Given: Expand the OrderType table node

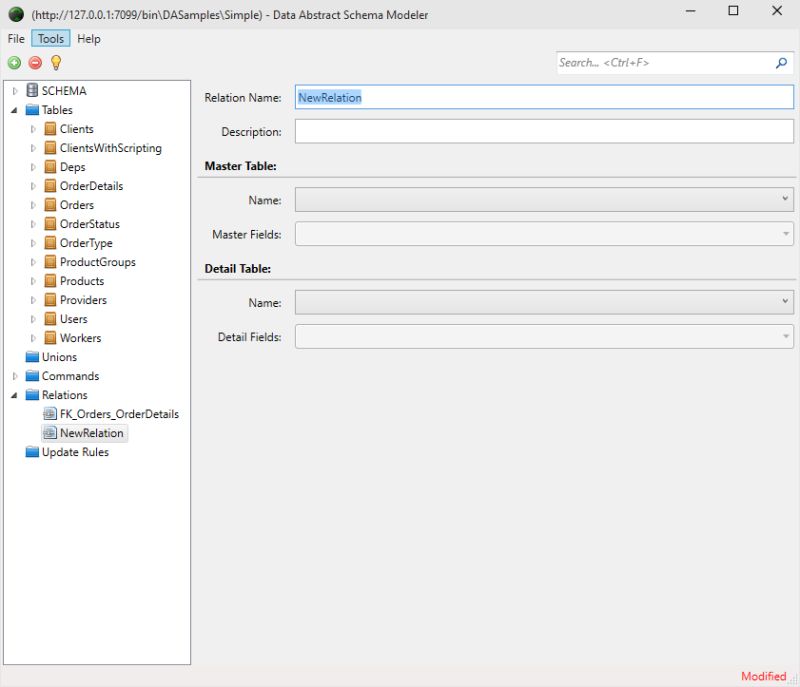Looking at the screenshot, I should [33, 243].
